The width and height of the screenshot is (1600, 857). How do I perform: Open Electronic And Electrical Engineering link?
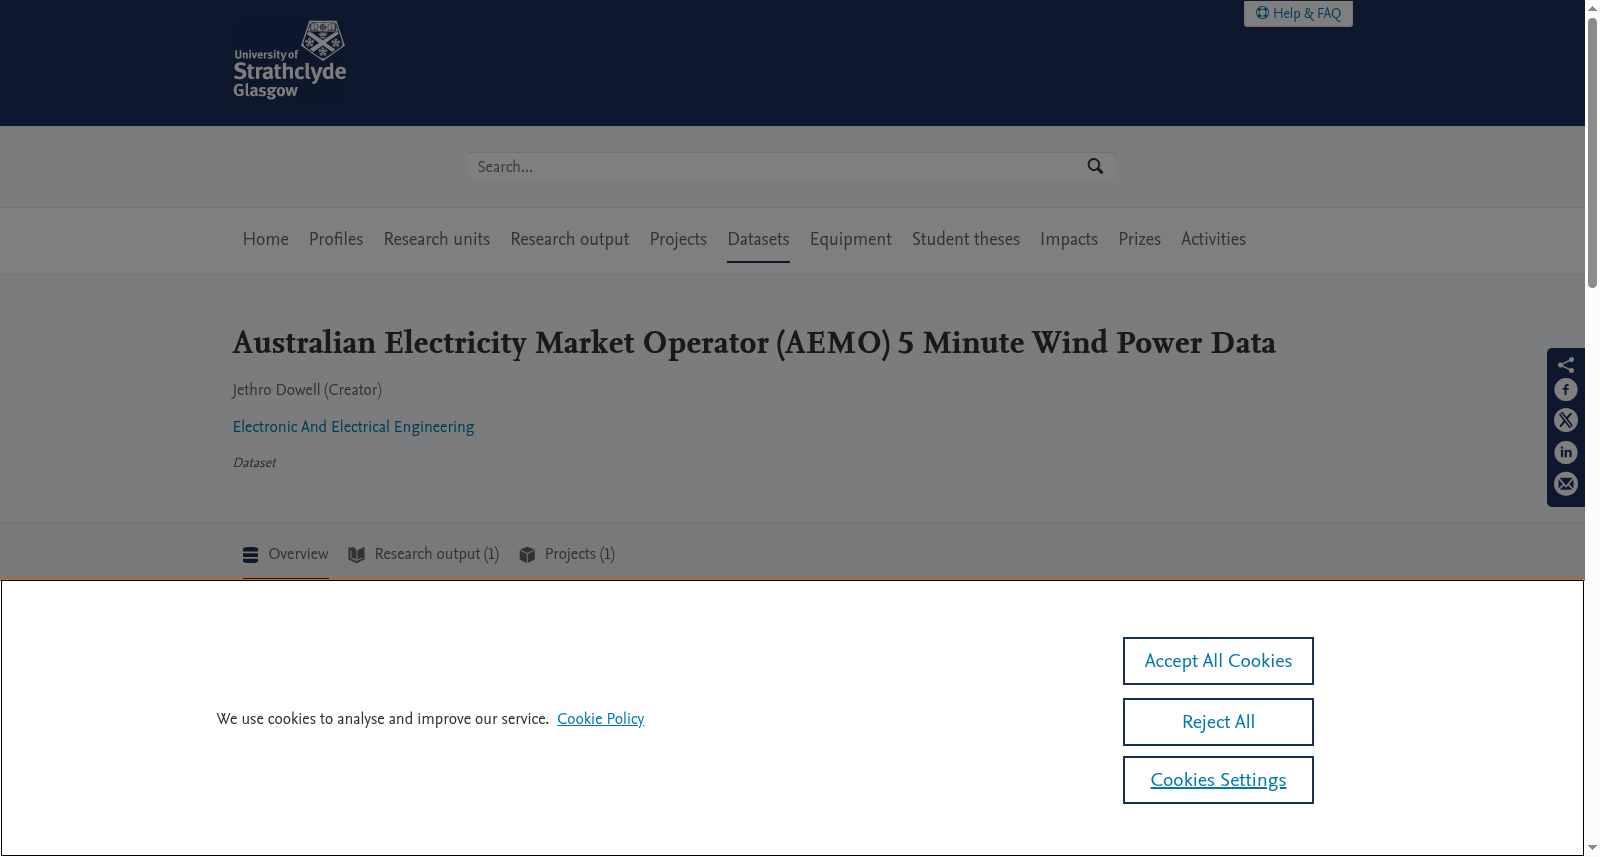click(x=354, y=427)
